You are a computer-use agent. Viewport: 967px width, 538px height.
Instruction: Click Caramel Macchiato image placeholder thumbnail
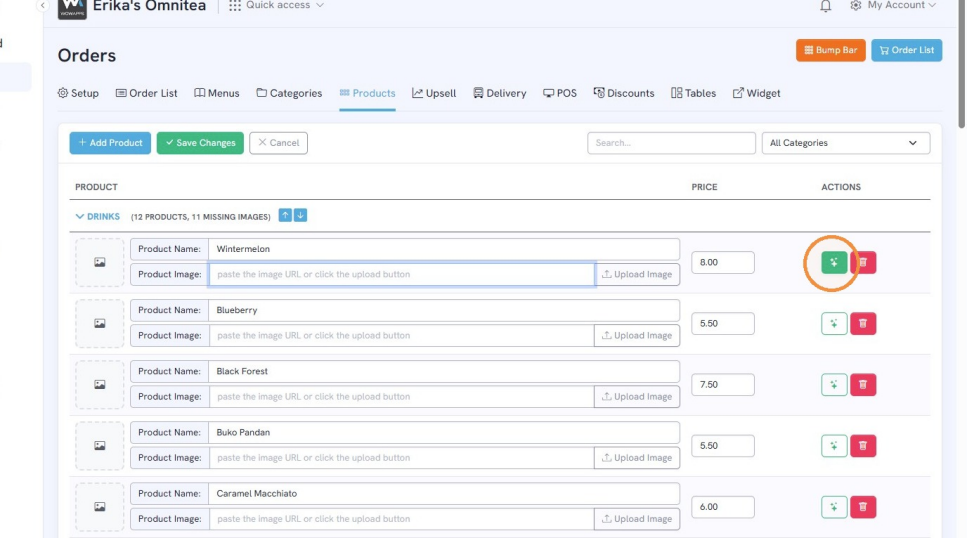pos(99,507)
